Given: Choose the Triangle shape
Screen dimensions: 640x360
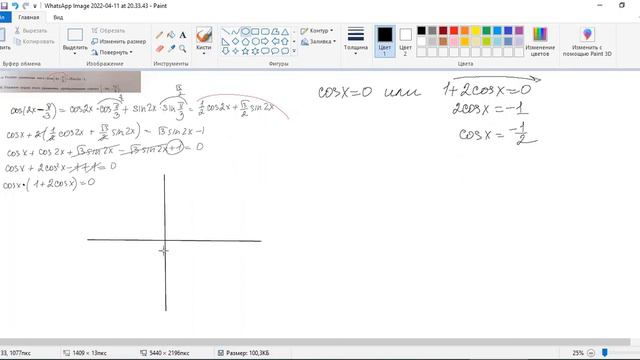Looking at the screenshot, I should tap(285, 31).
